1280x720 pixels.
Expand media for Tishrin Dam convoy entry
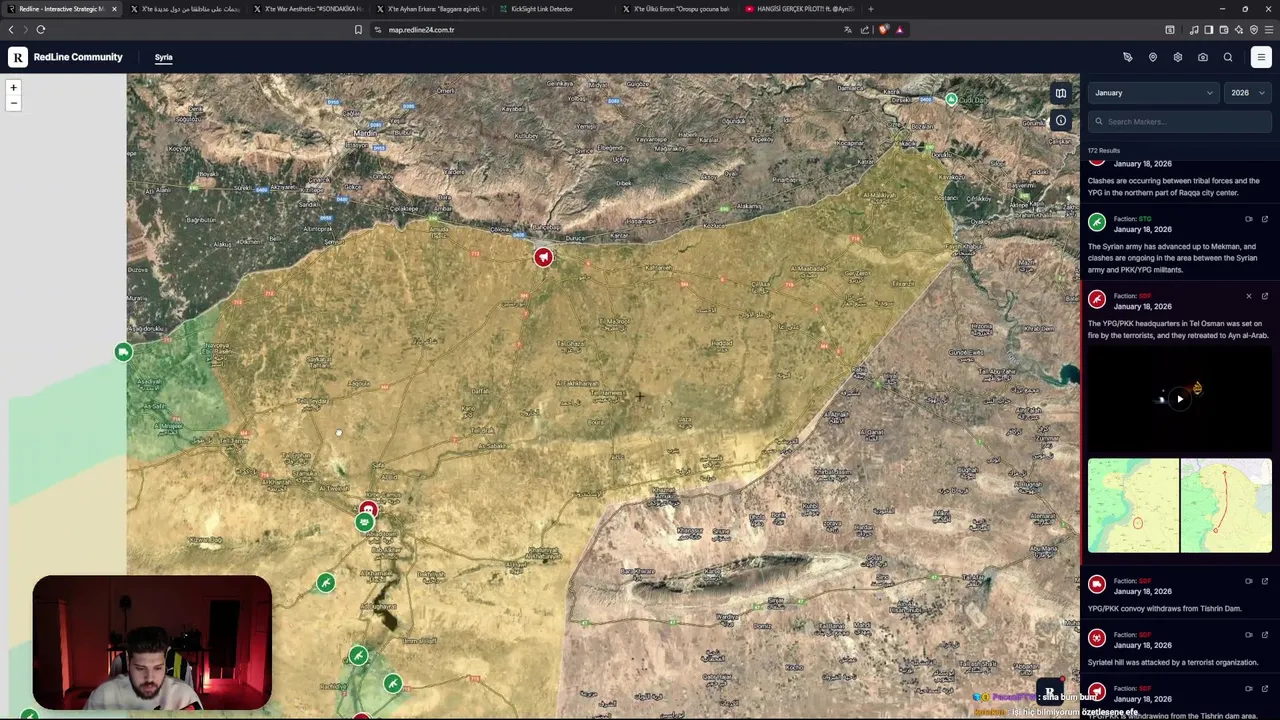tap(1248, 581)
